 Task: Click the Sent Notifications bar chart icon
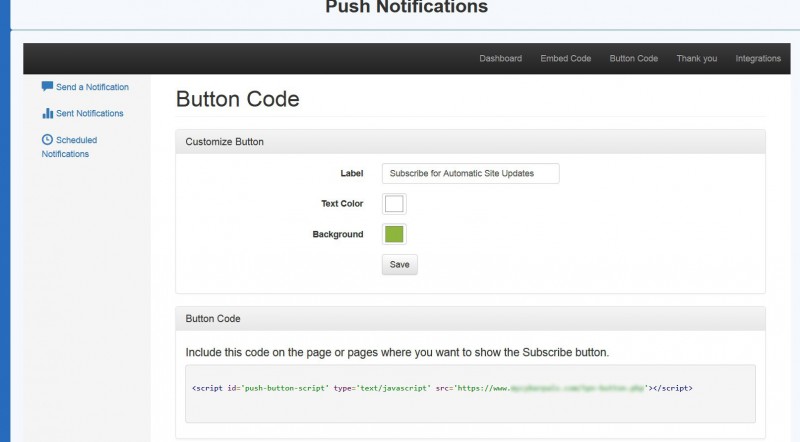(47, 113)
